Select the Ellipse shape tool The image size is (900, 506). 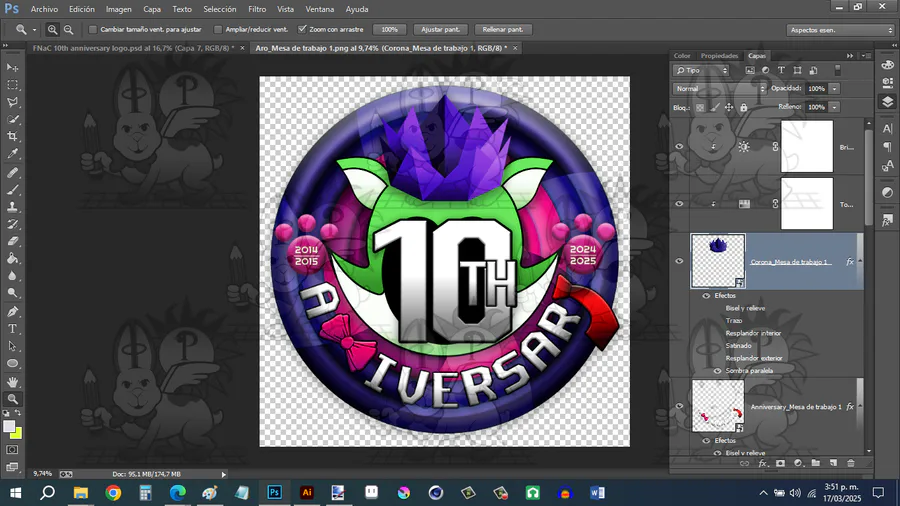pos(12,364)
